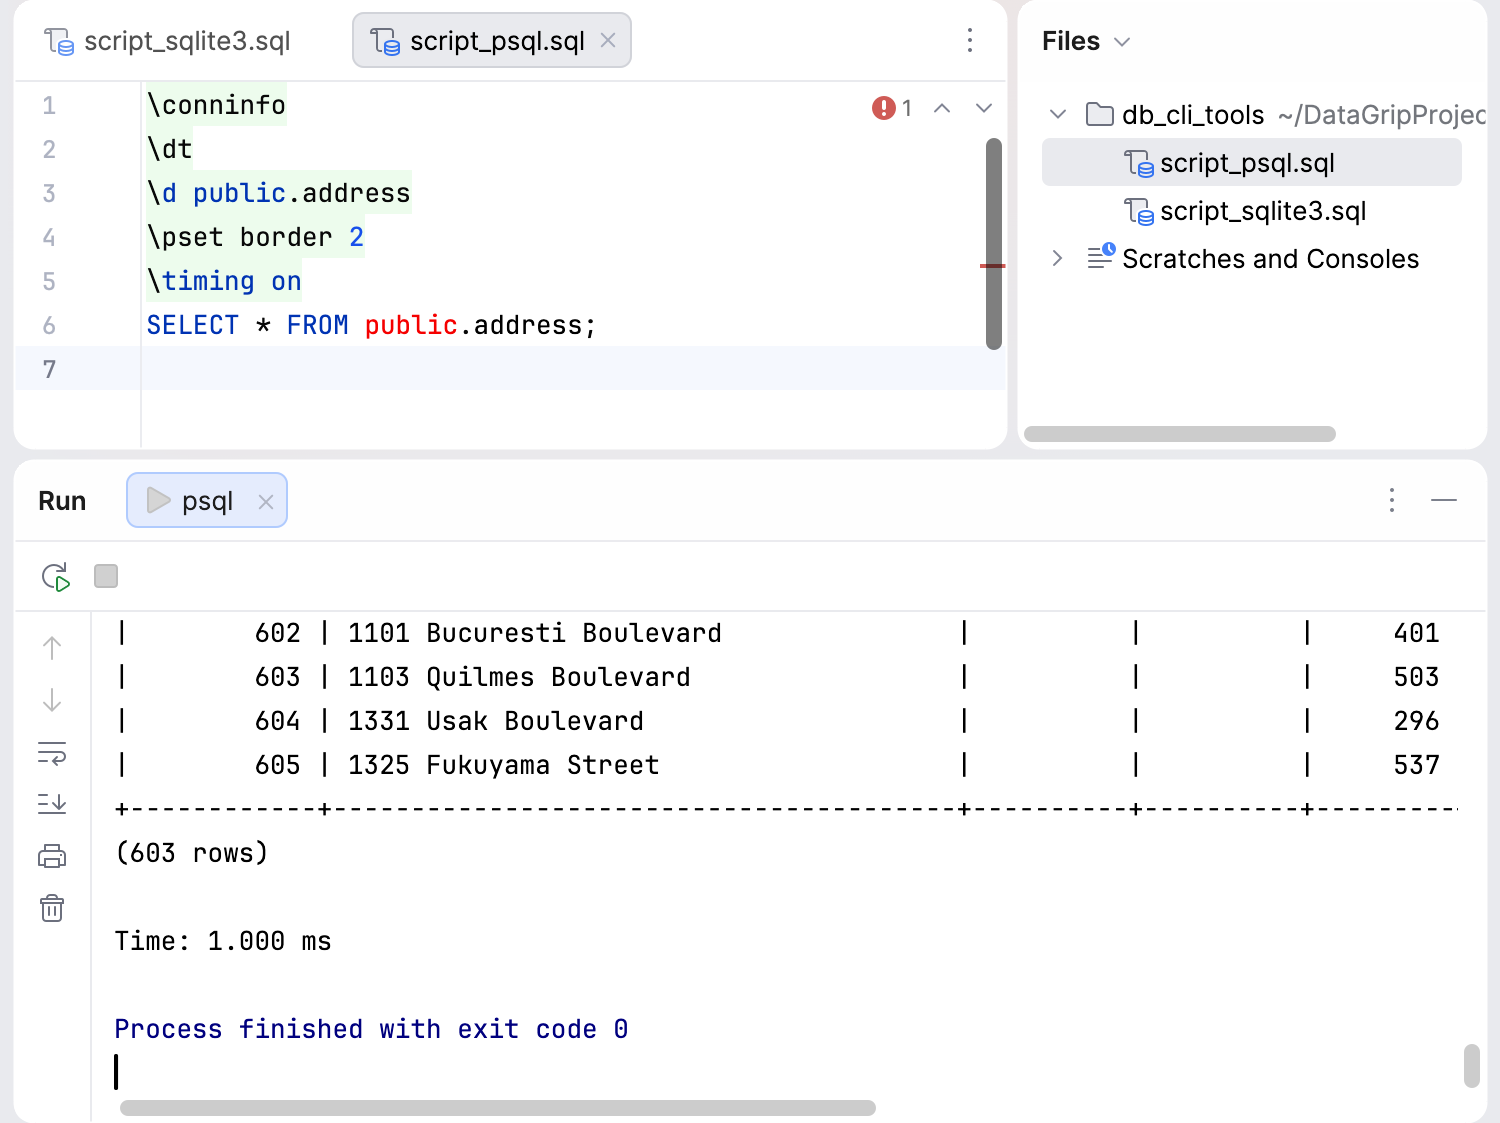This screenshot has width=1500, height=1123.
Task: Click the (603 rows) output text
Action: pos(192,853)
